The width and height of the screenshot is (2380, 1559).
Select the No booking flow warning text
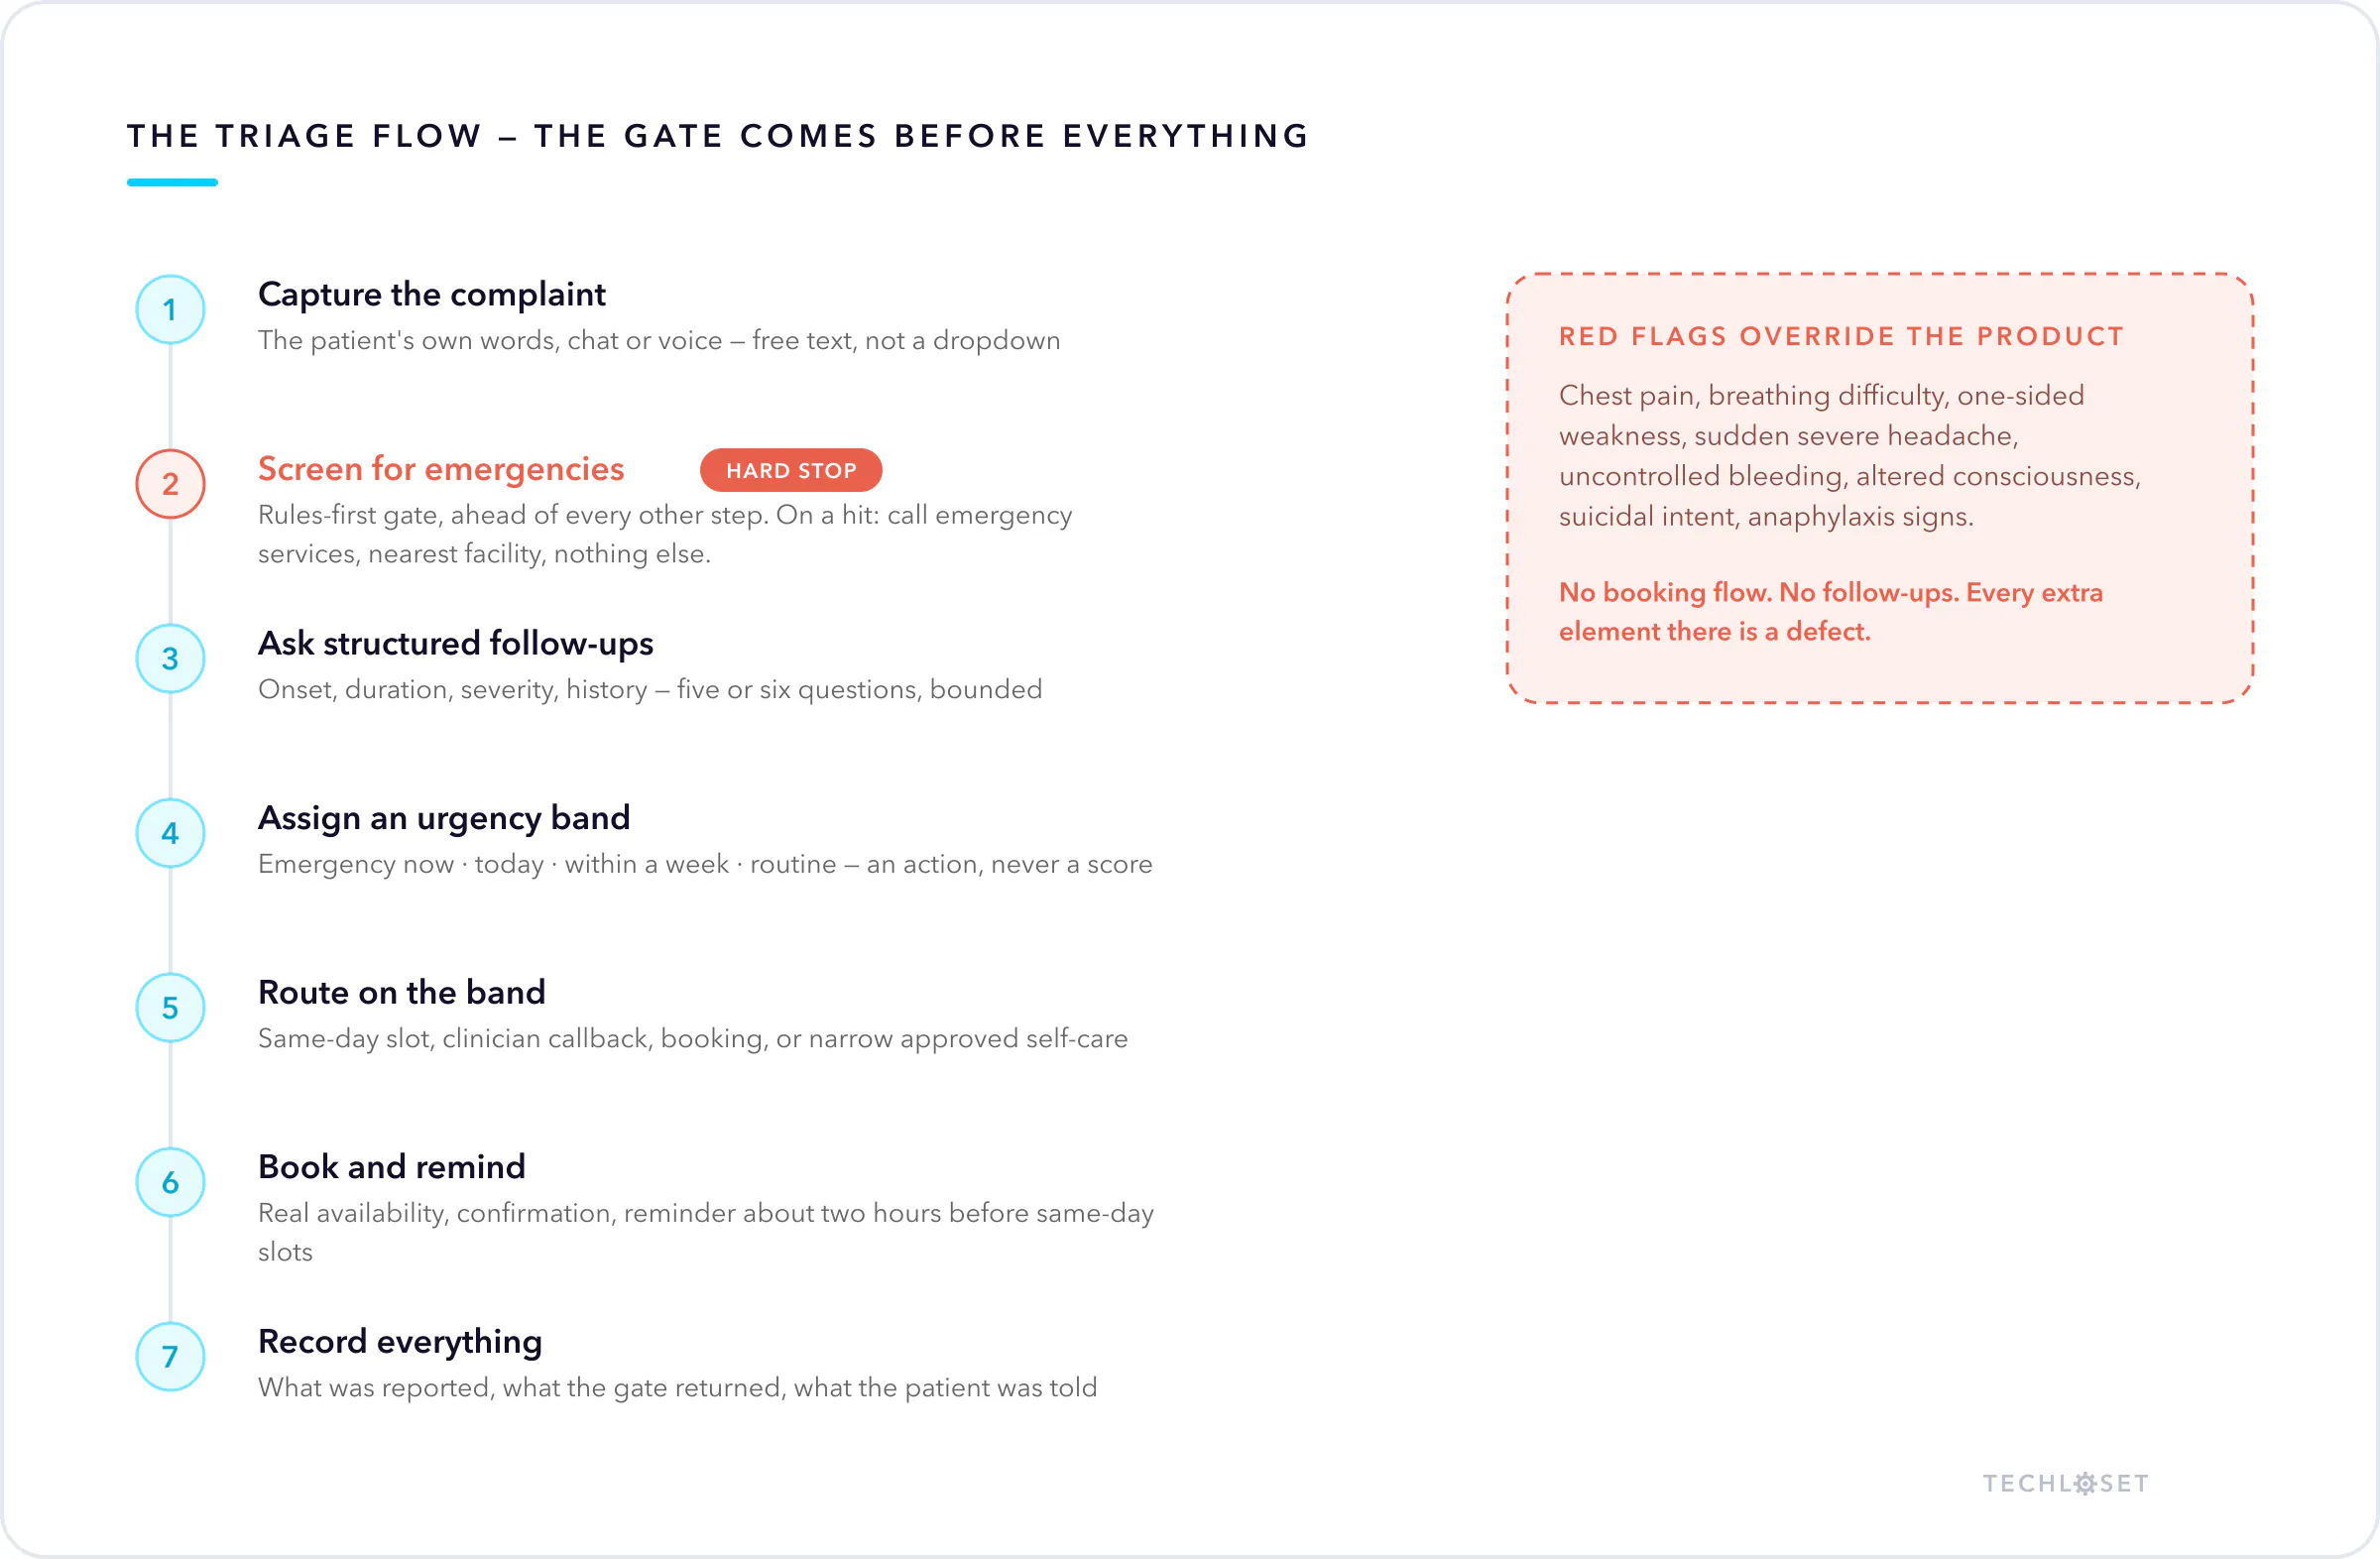(x=1831, y=612)
